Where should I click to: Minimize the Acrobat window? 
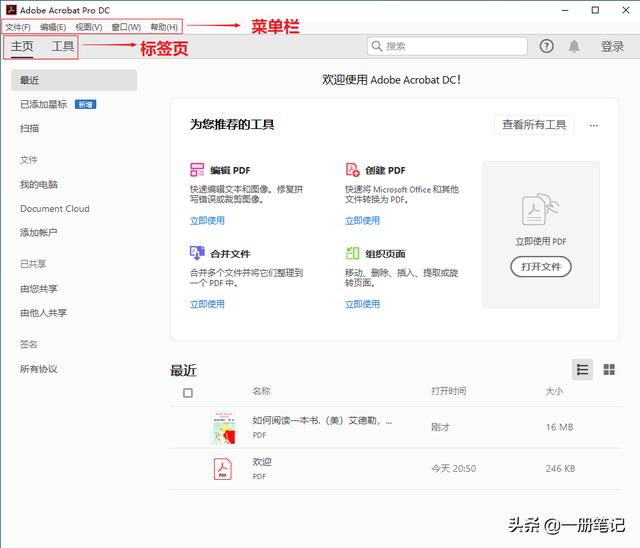coord(565,10)
